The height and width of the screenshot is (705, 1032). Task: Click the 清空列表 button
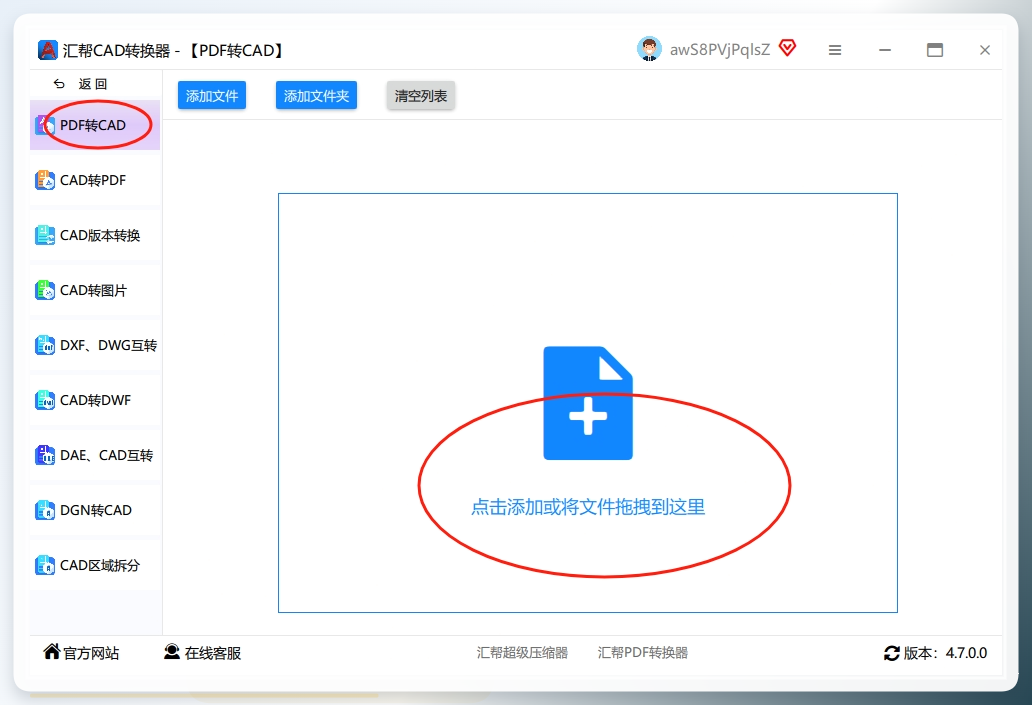(x=421, y=95)
